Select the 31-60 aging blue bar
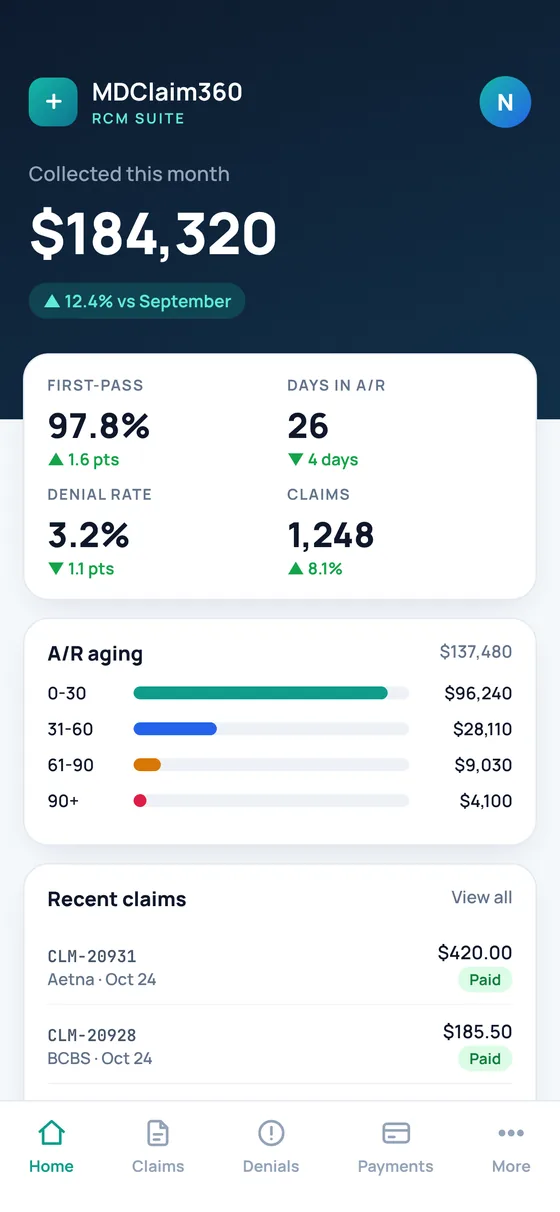Screen dimensions: 560x1212 pos(175,729)
